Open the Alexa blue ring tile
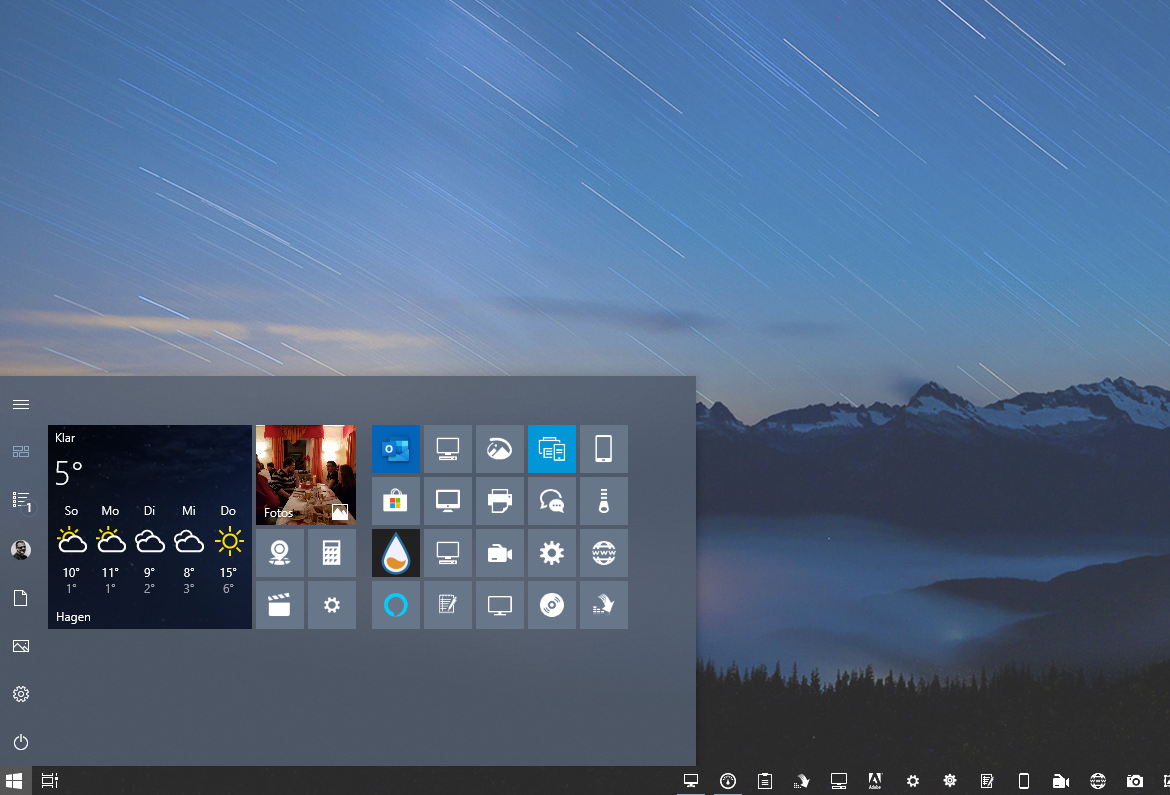1170x795 pixels. [x=395, y=605]
